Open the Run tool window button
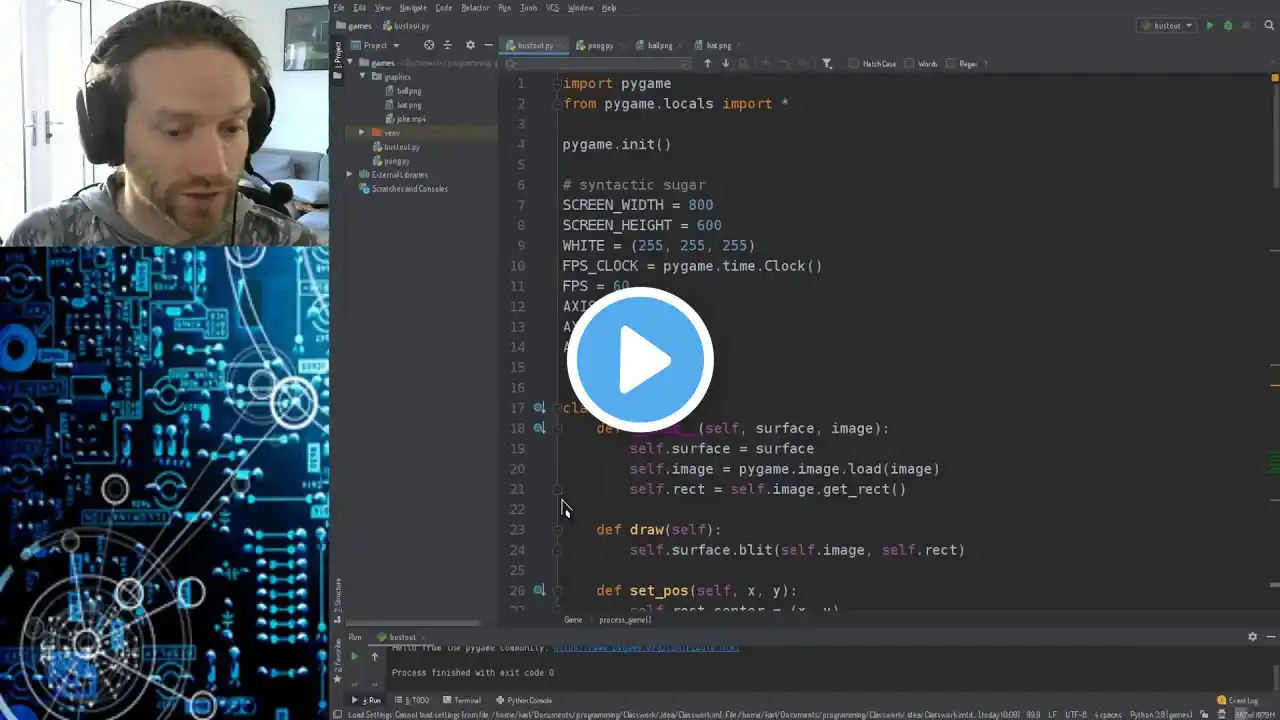 (x=366, y=700)
